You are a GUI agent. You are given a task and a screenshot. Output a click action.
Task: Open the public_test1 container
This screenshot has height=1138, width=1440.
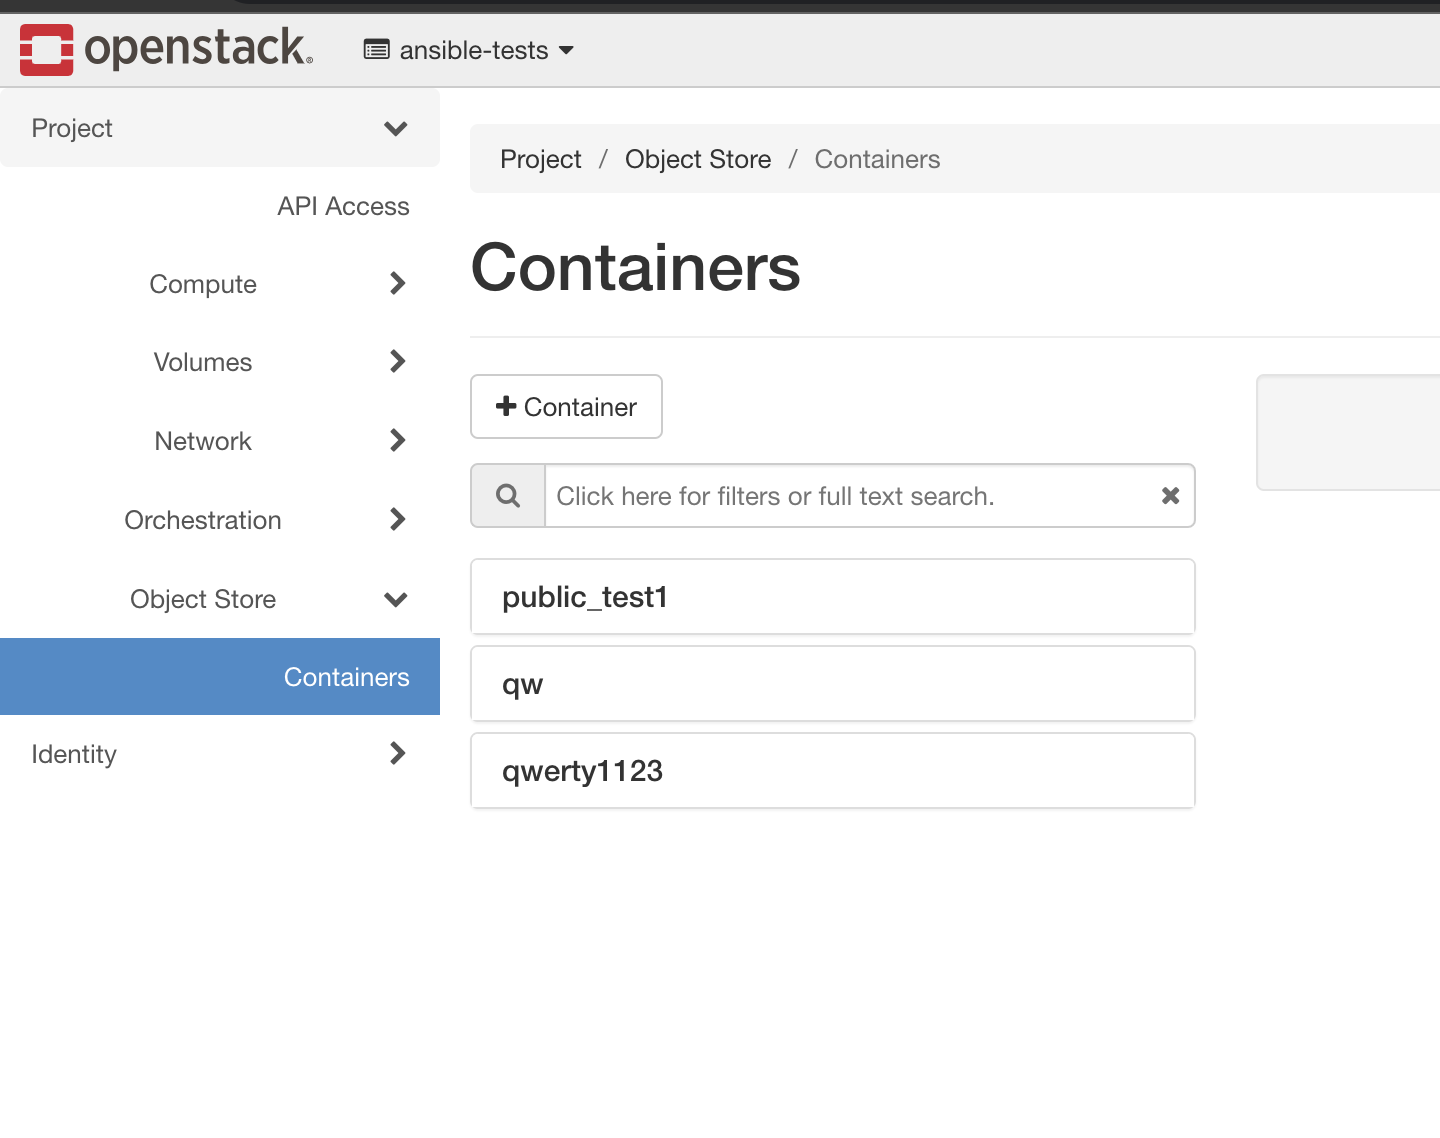pos(585,597)
